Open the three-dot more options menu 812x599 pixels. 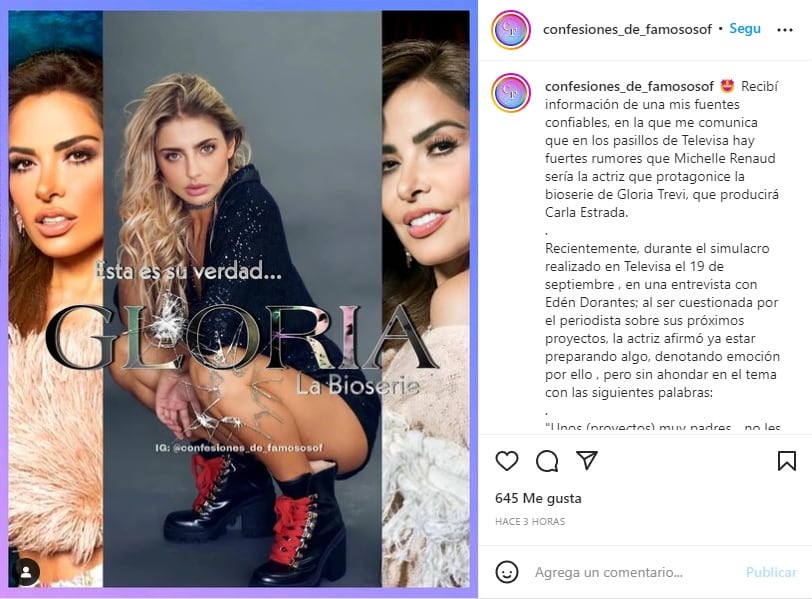[785, 30]
